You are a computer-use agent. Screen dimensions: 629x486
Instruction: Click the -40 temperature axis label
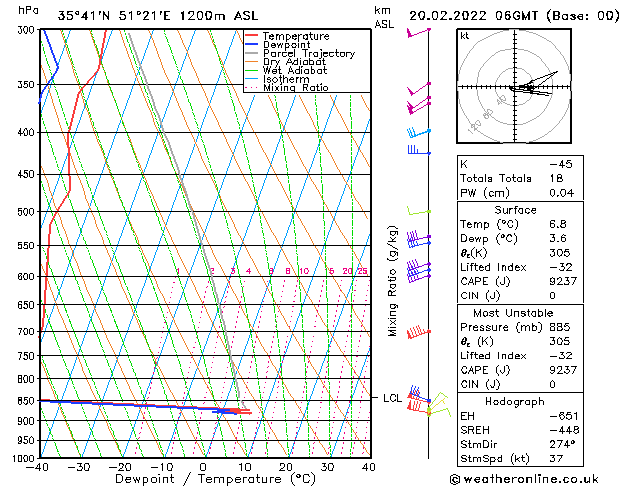coord(37,467)
